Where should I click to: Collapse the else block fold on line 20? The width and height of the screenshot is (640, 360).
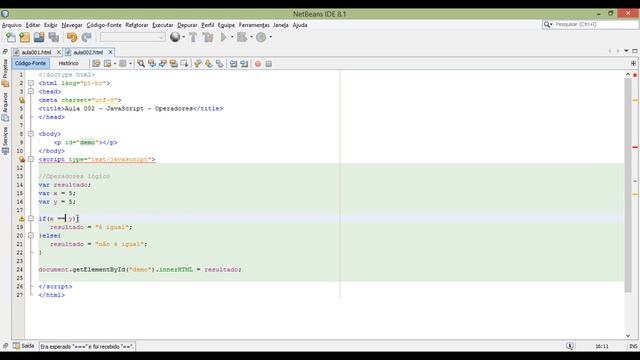click(31, 236)
